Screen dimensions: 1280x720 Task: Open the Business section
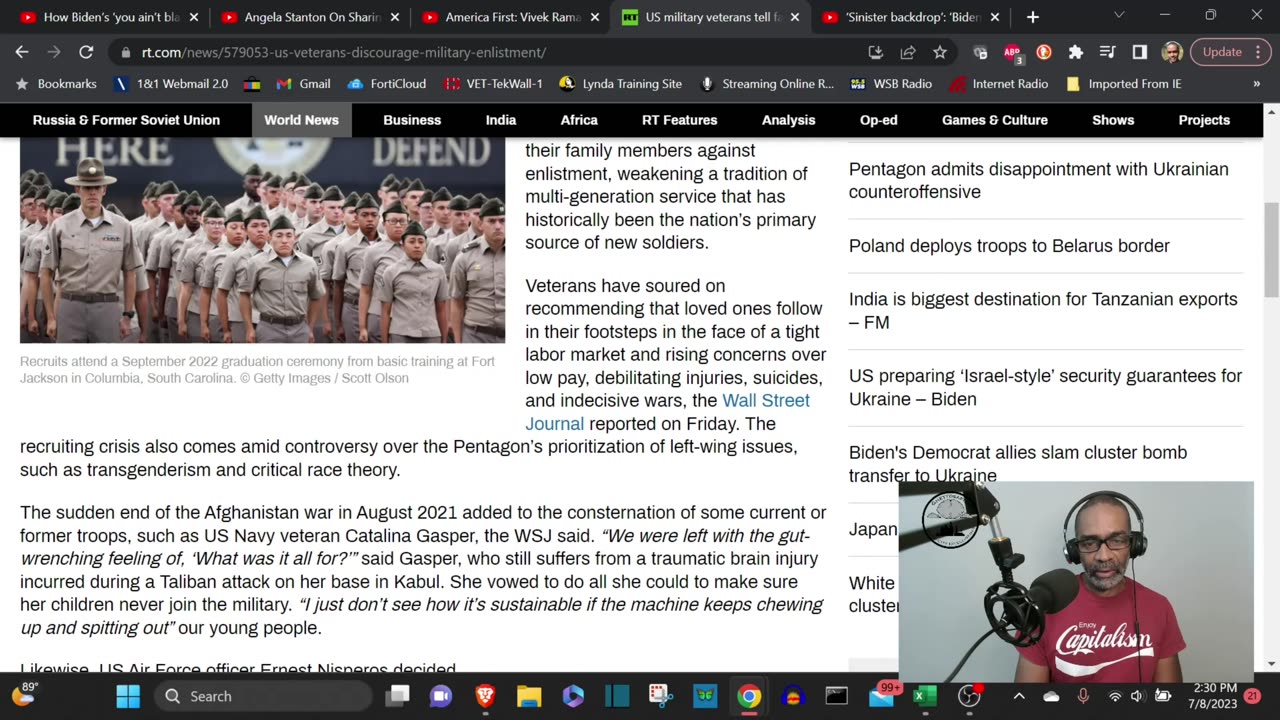pyautogui.click(x=412, y=120)
